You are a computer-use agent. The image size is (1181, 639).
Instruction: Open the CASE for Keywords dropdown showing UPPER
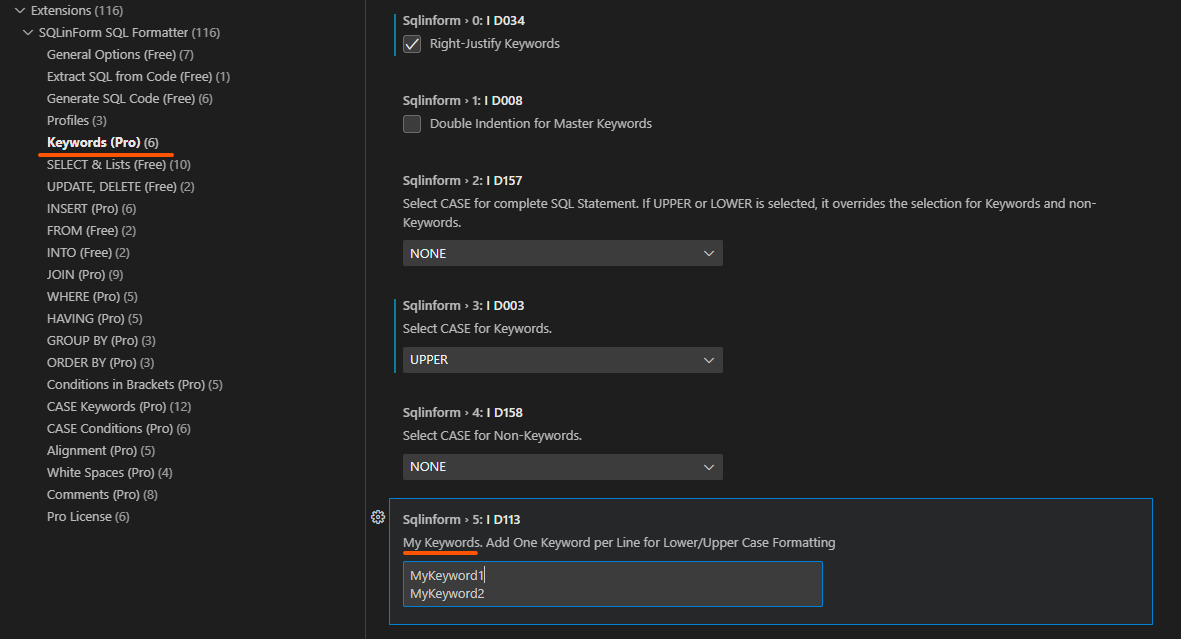pos(563,360)
